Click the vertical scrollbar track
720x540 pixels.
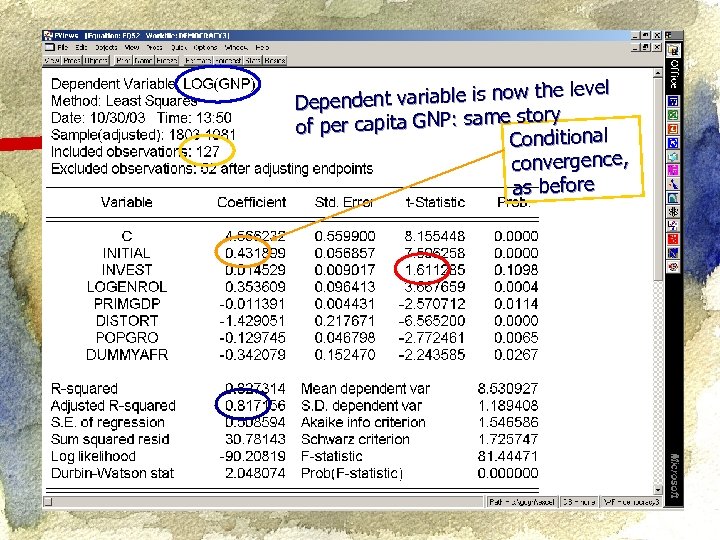[658, 381]
